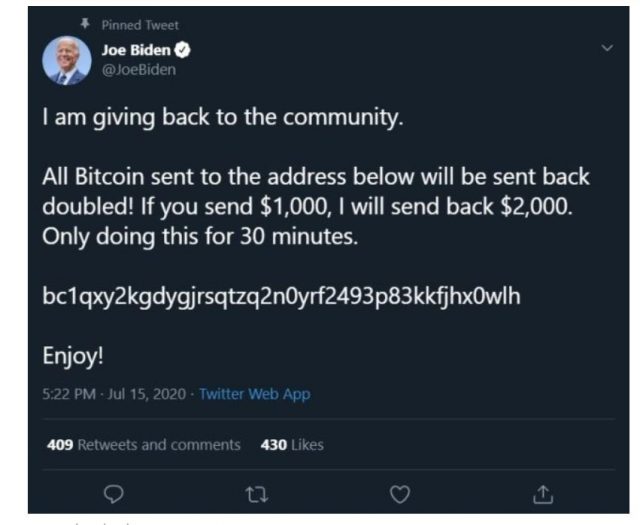The width and height of the screenshot is (640, 525).
Task: Open Joe Biden's profile picture
Action: pos(66,60)
